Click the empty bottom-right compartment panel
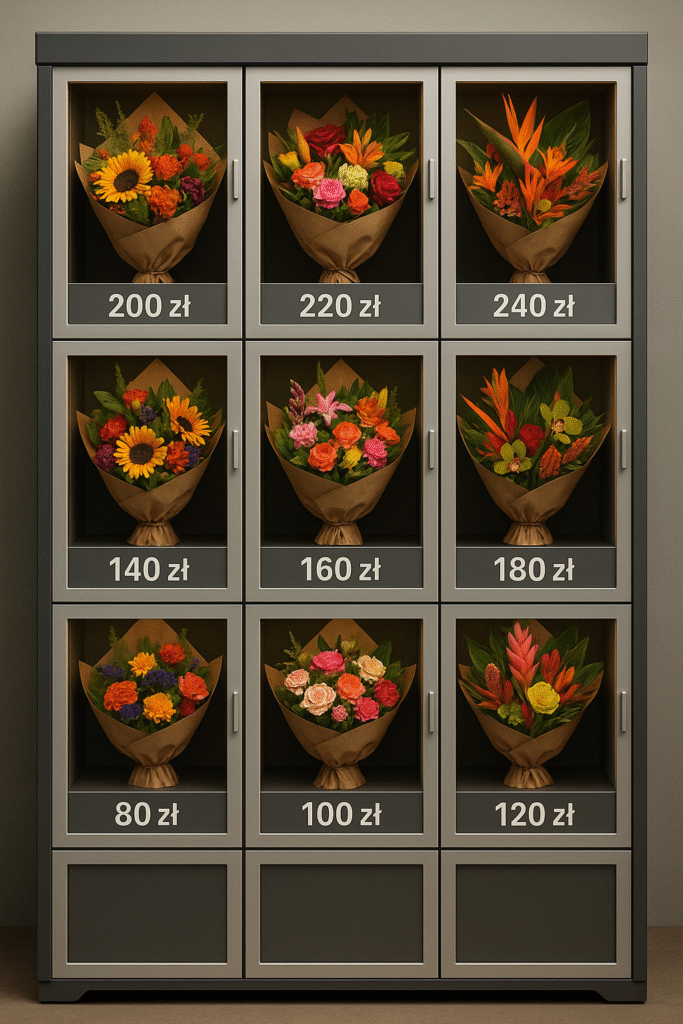The image size is (683, 1024). (535, 914)
